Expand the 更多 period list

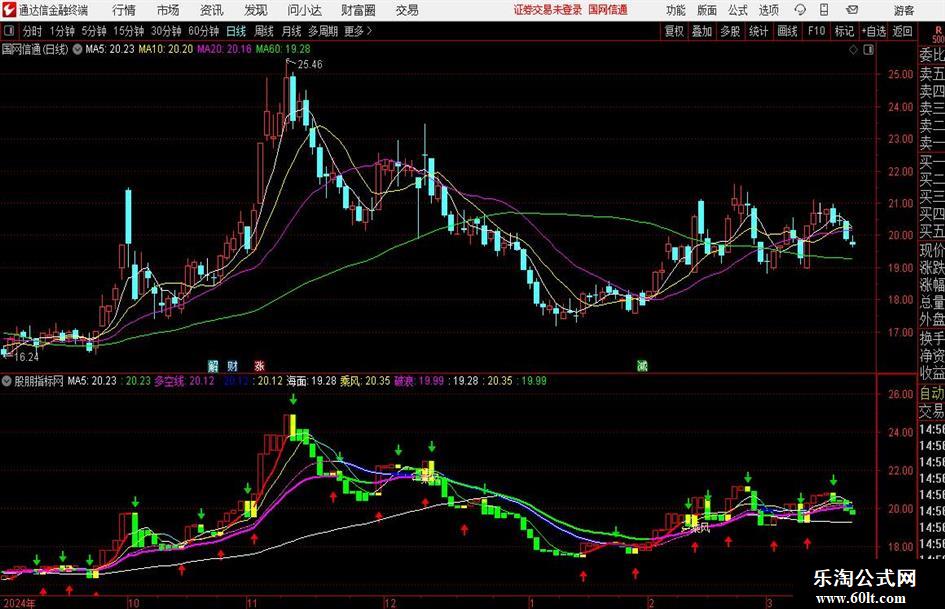point(358,31)
